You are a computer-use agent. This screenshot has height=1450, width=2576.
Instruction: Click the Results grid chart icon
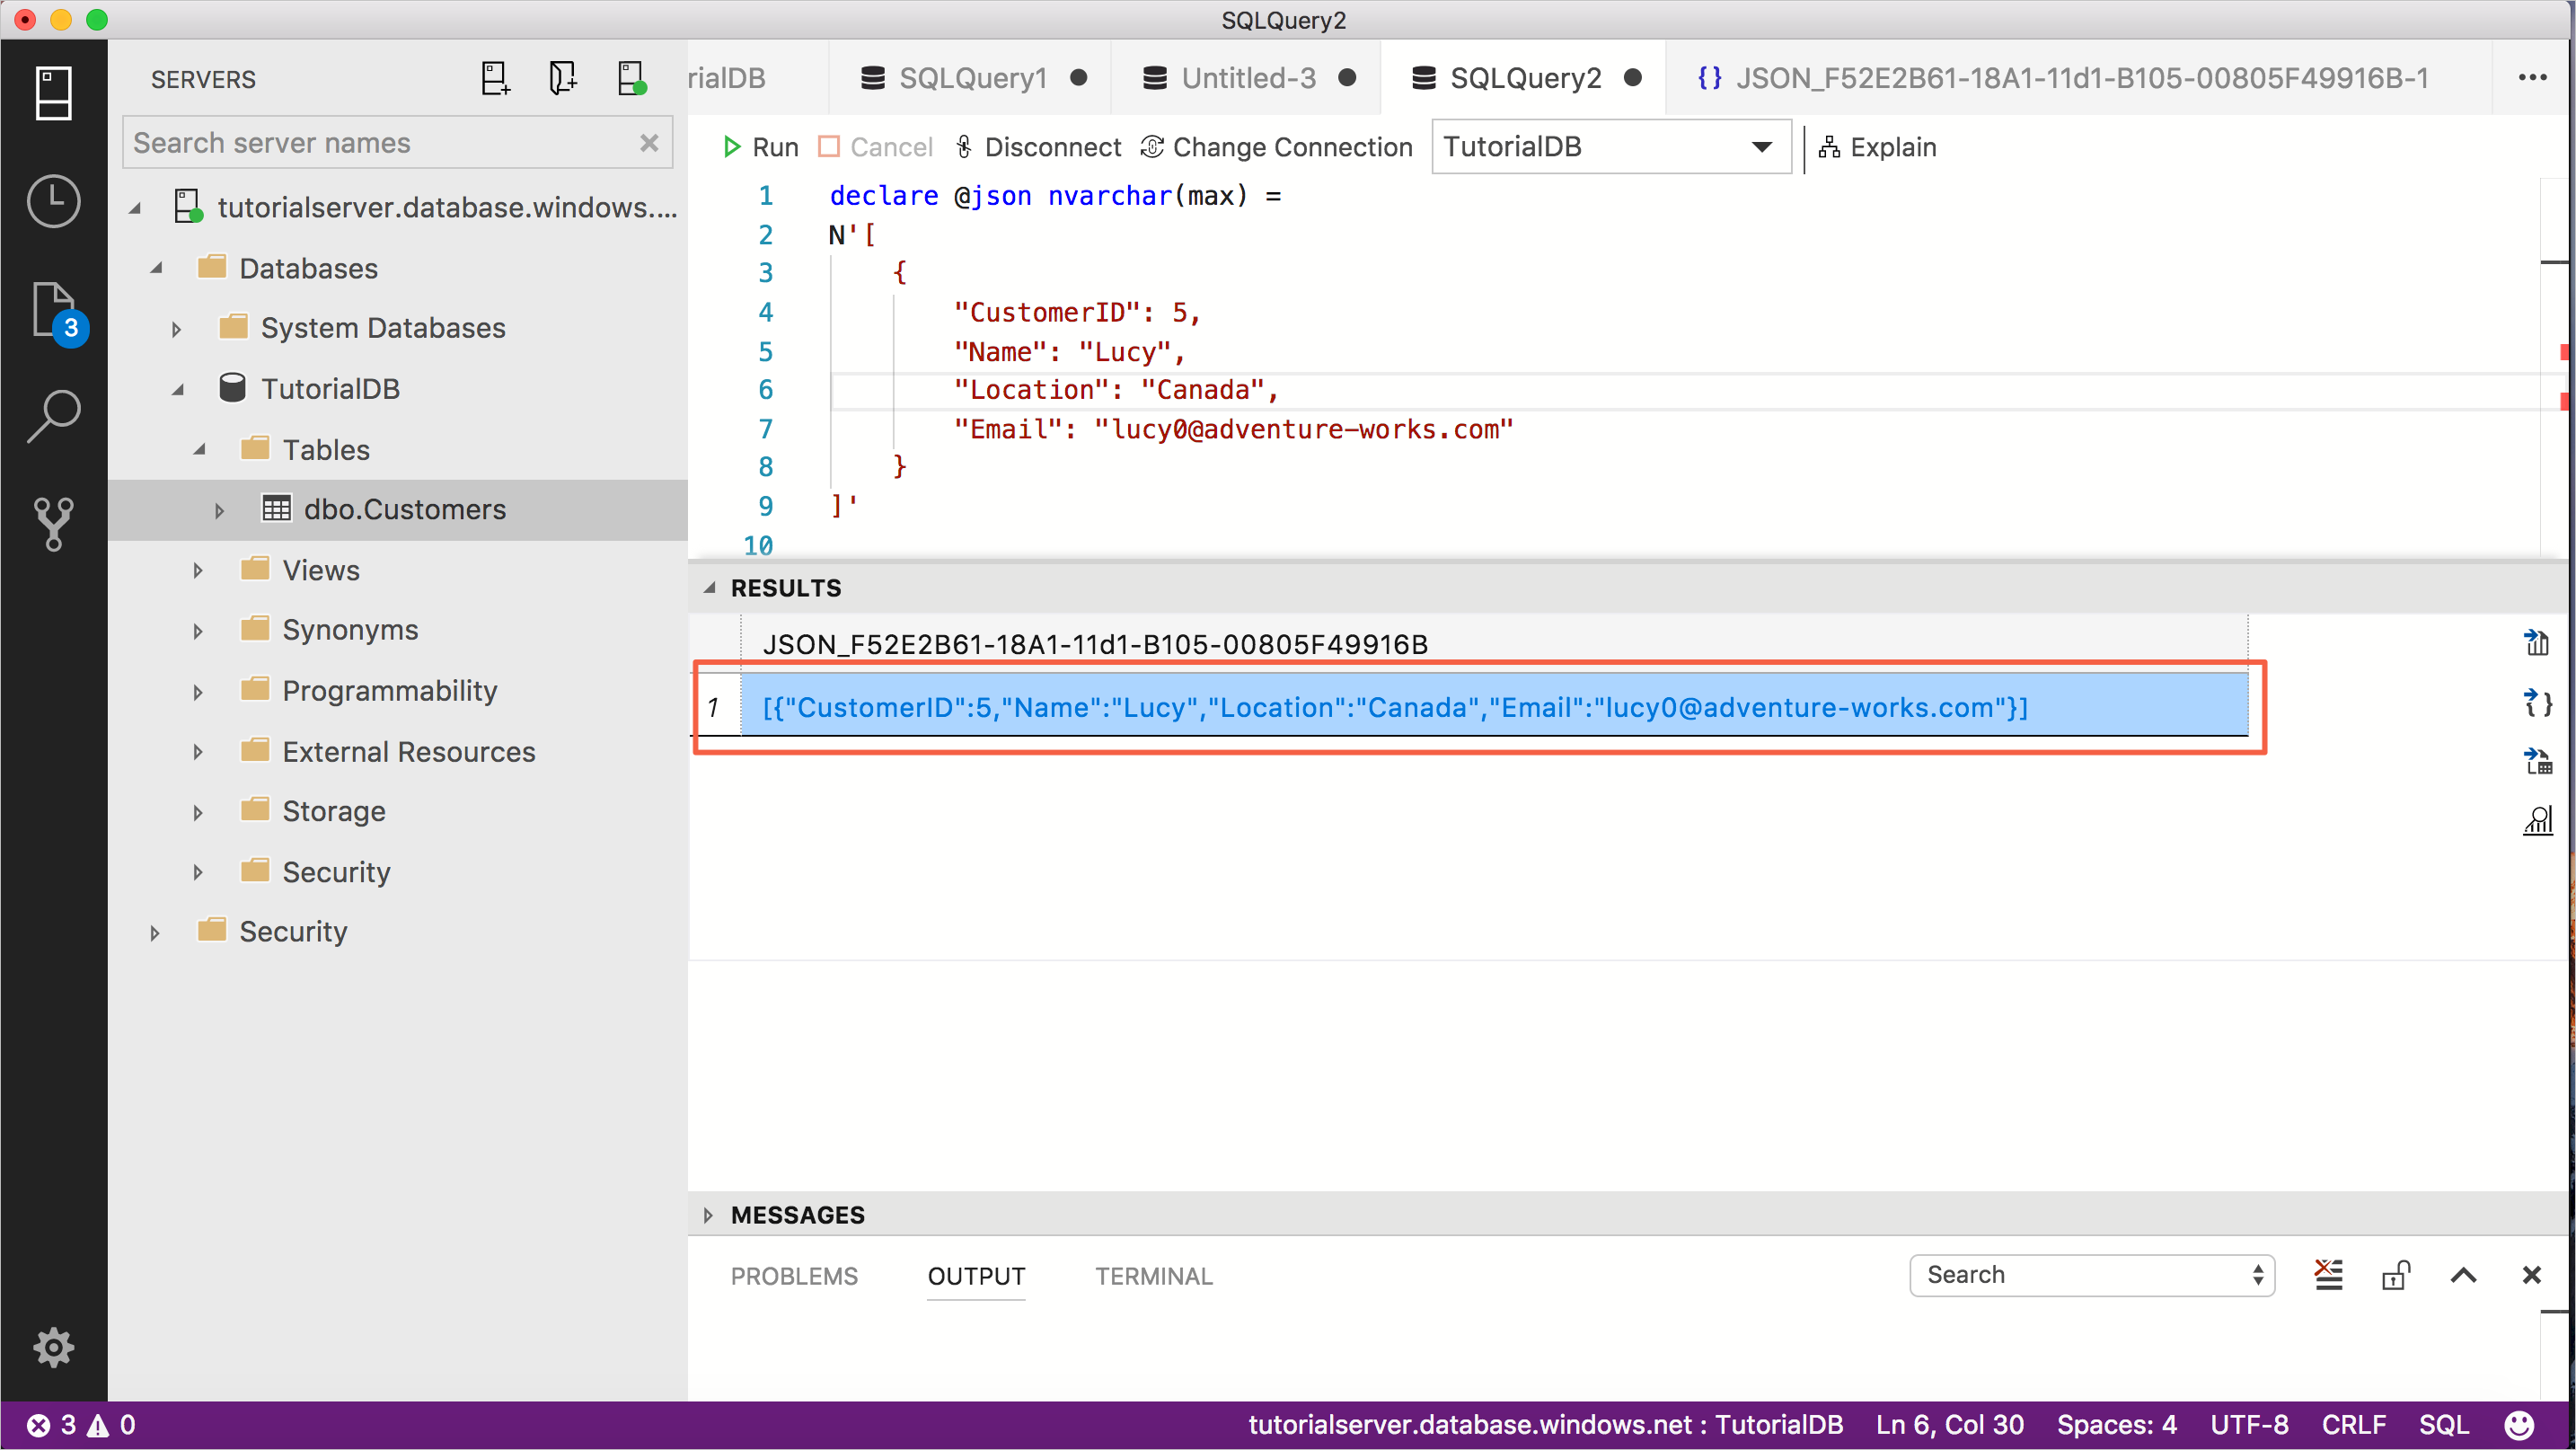point(2541,819)
